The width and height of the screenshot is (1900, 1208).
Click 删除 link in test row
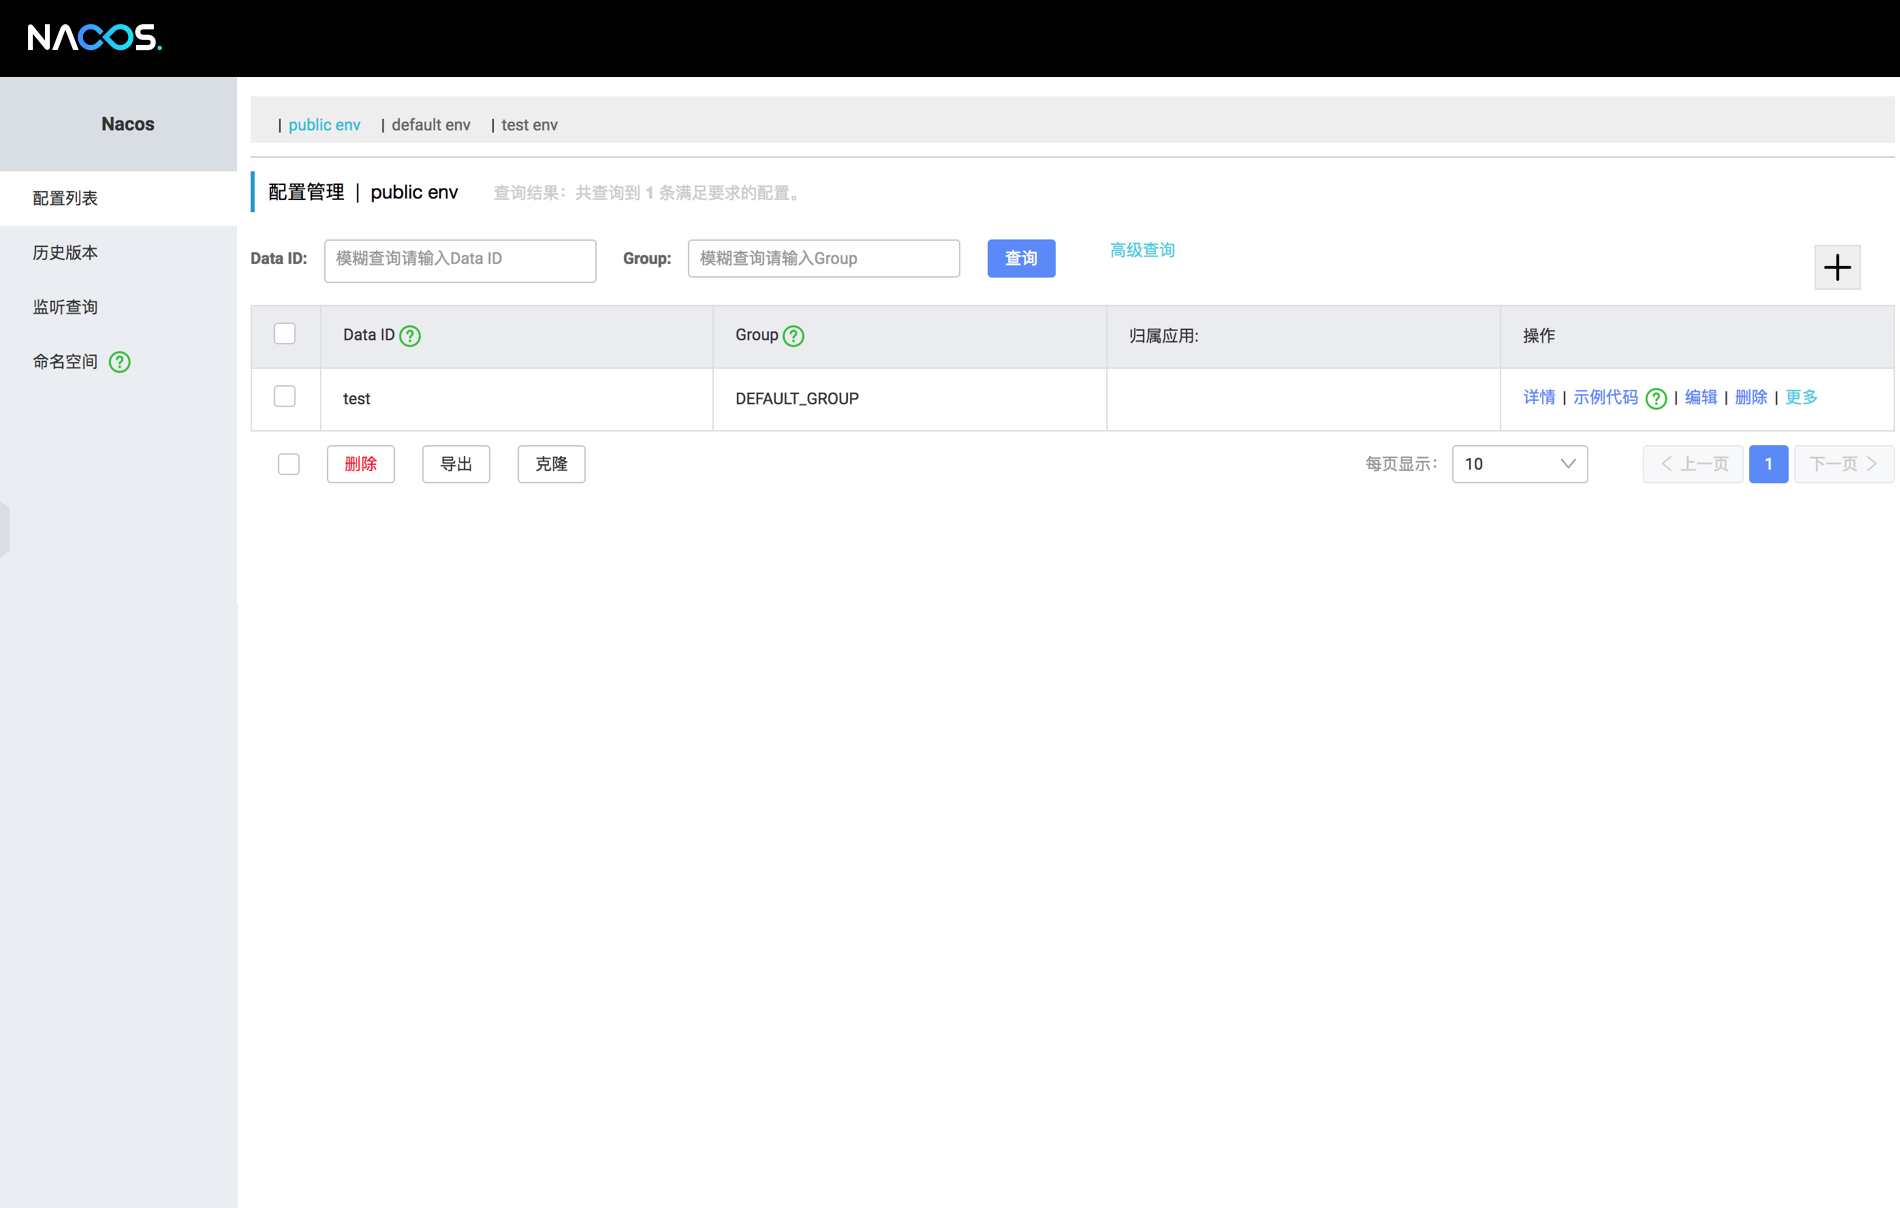[1750, 397]
